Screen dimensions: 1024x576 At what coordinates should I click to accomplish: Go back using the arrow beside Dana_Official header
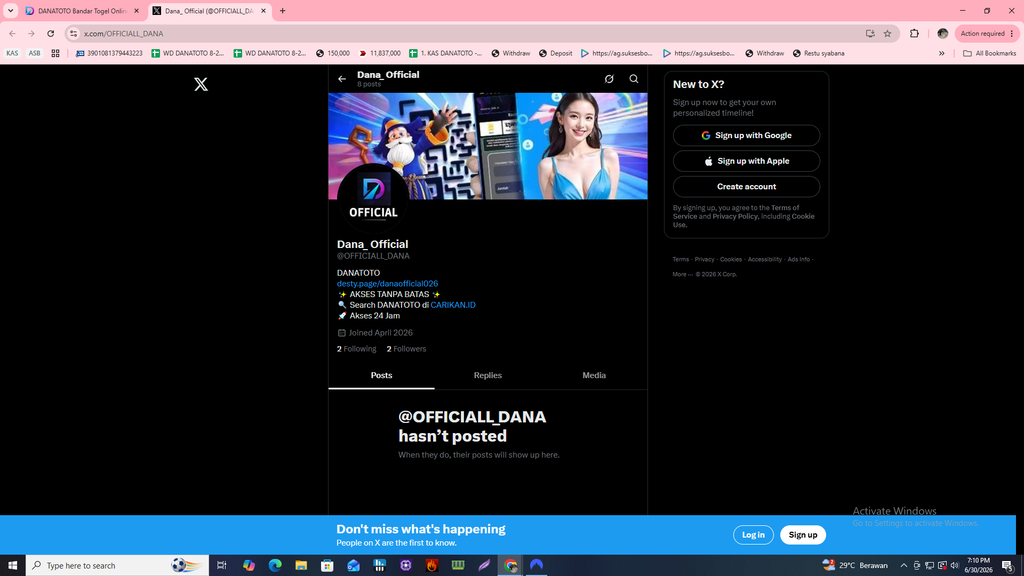pos(342,79)
